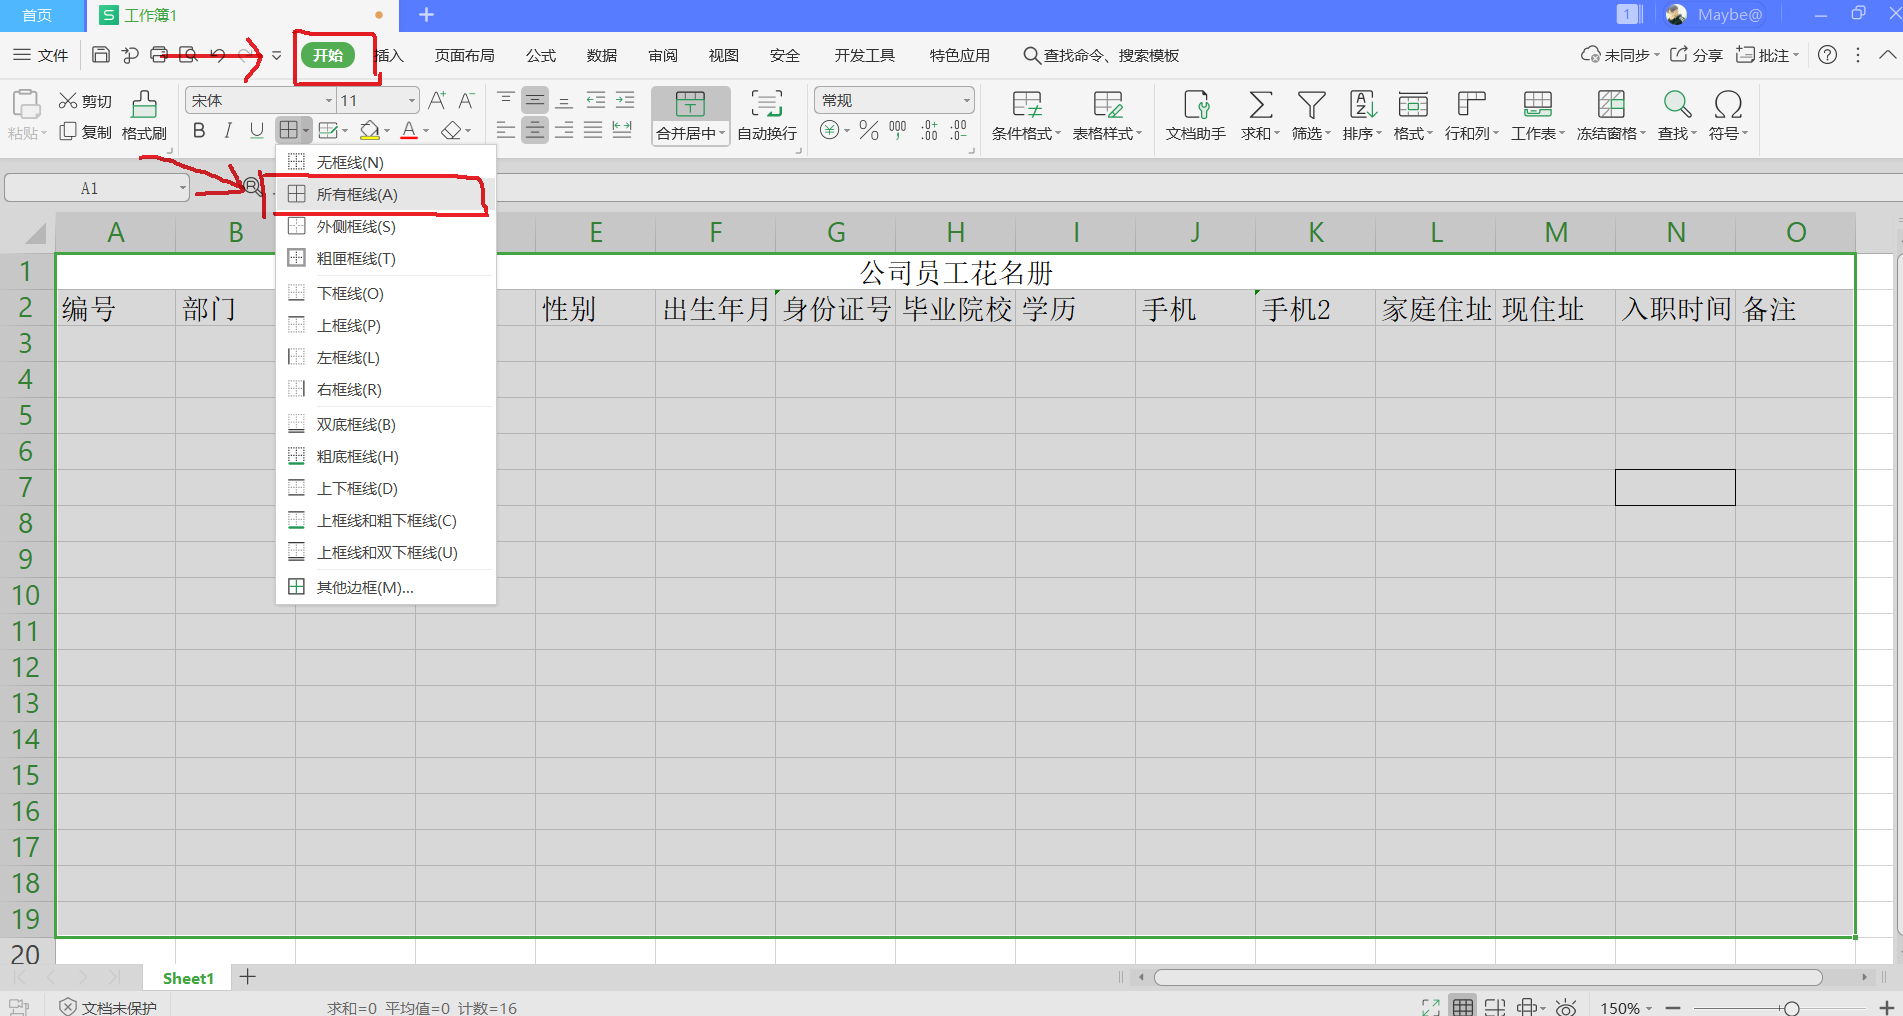Click the Save icon in quick access bar

click(x=101, y=55)
